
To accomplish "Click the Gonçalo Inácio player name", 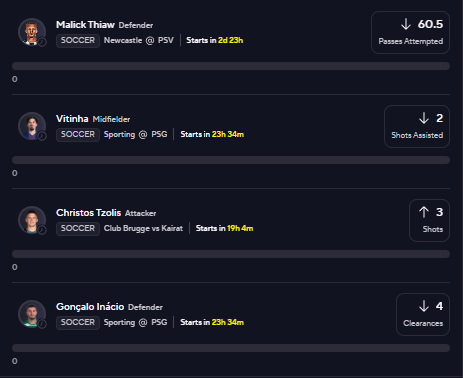I will (90, 307).
